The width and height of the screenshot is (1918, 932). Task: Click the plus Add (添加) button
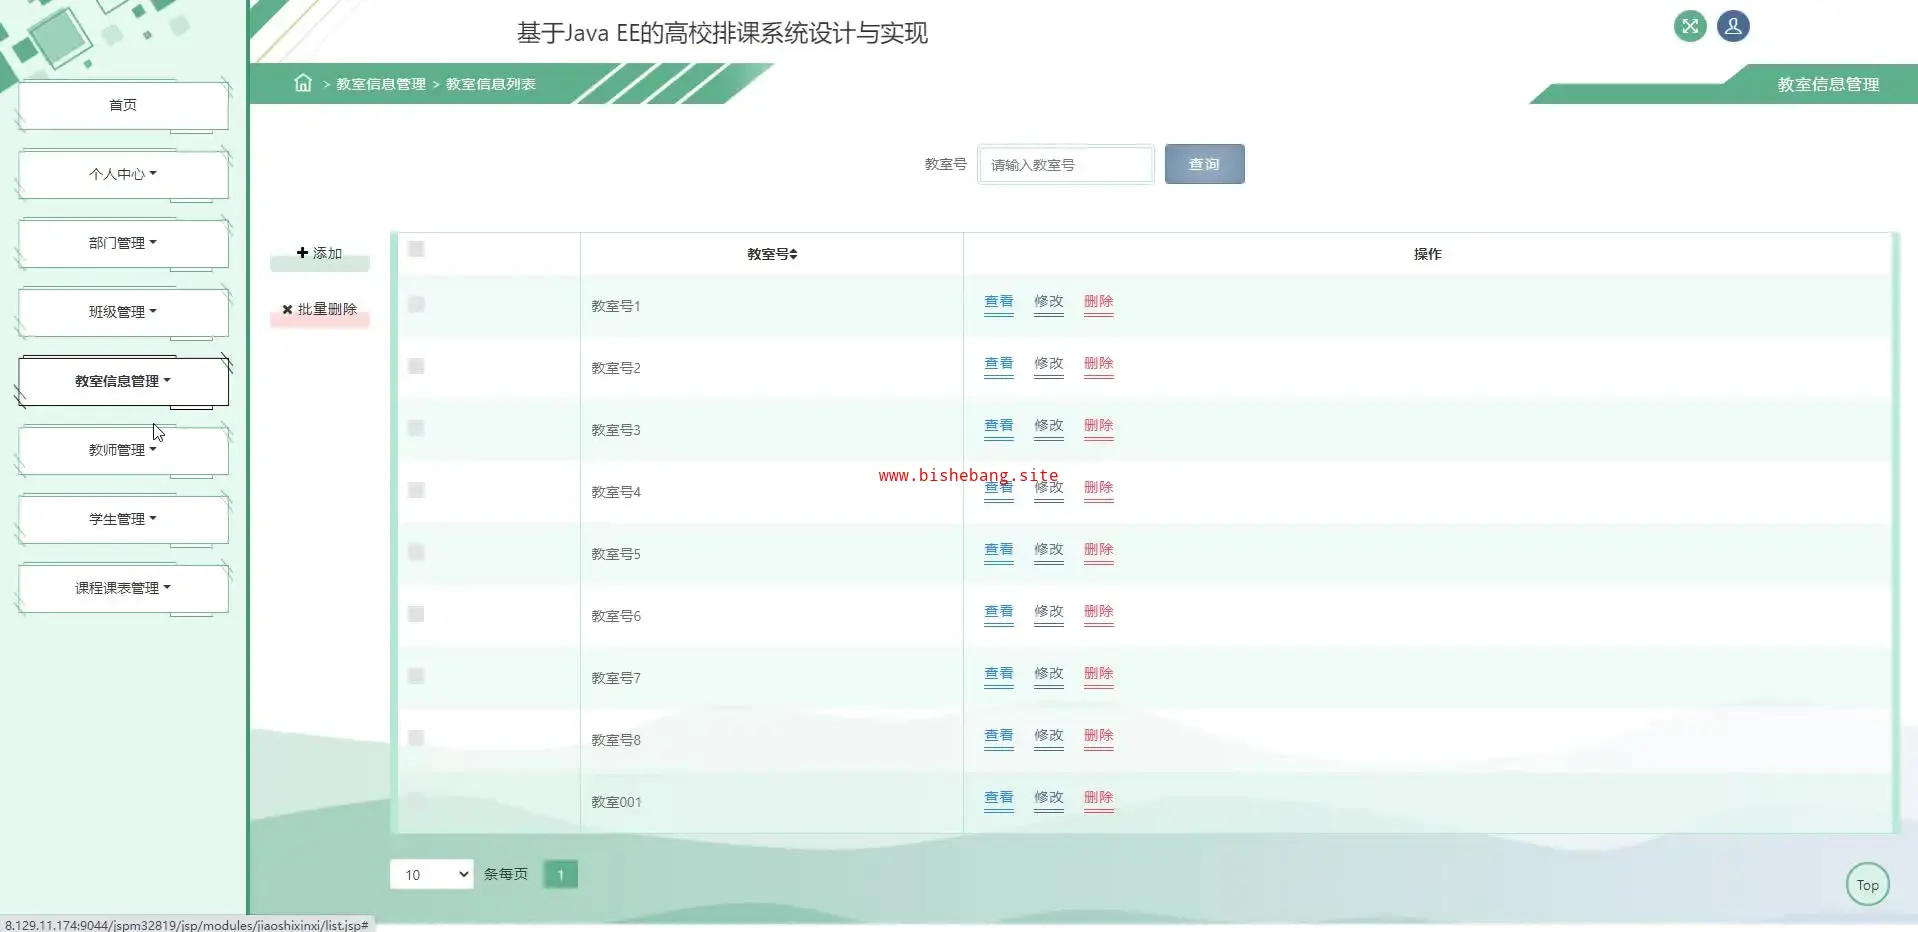[320, 254]
